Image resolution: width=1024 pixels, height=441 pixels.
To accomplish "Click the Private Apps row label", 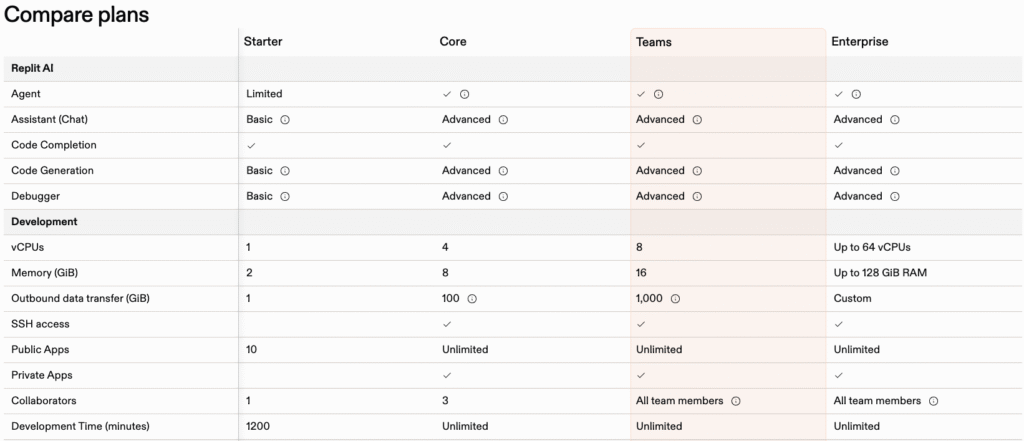I will pos(42,375).
